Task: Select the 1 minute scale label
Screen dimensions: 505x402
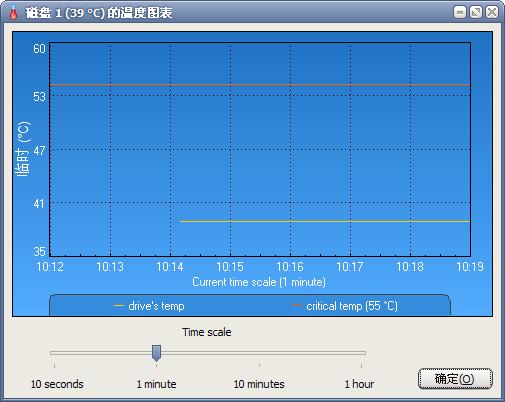Action: (156, 384)
